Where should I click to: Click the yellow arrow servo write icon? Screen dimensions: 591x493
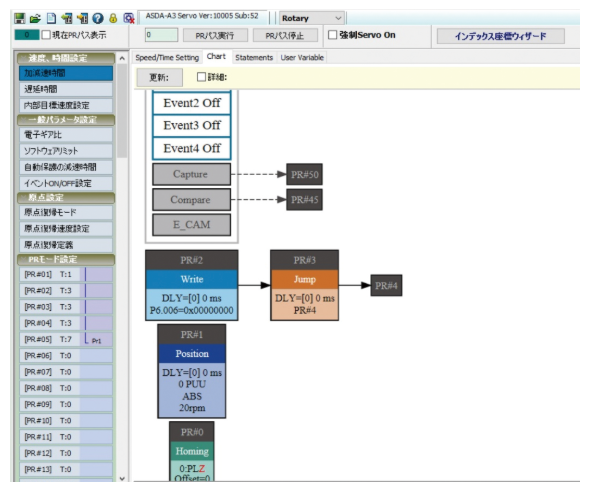tap(82, 18)
